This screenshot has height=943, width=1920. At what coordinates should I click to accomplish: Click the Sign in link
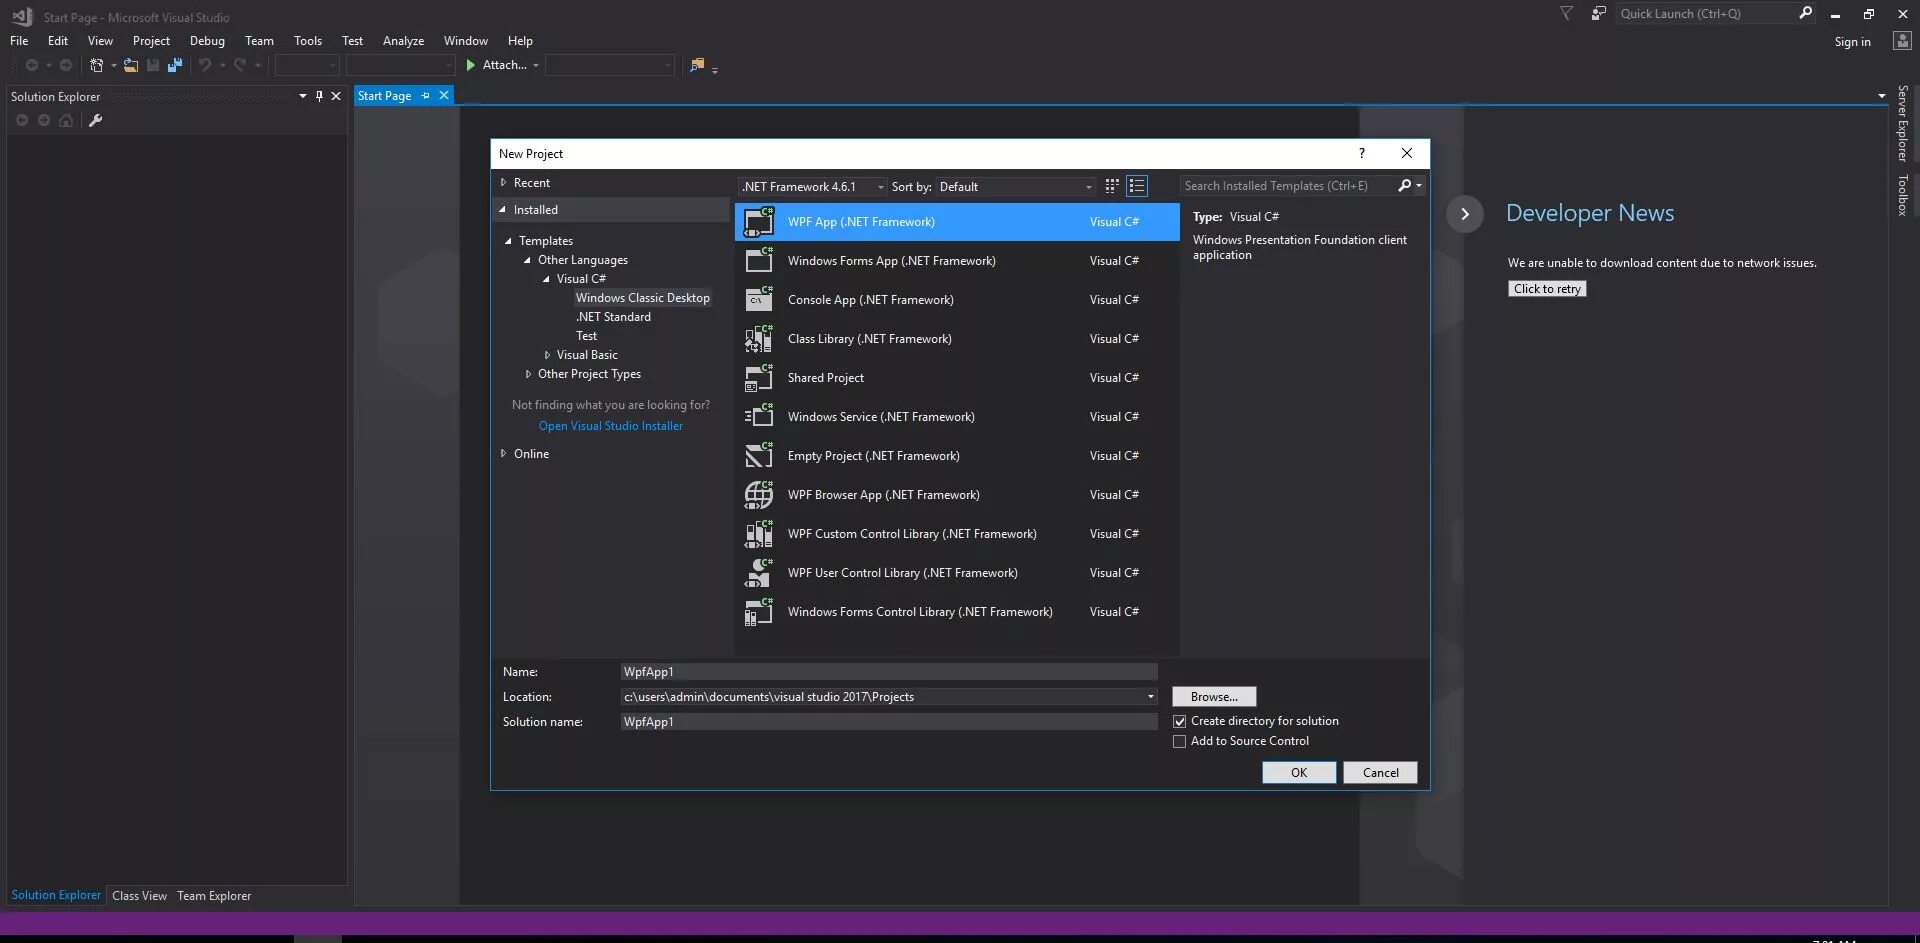pos(1852,42)
